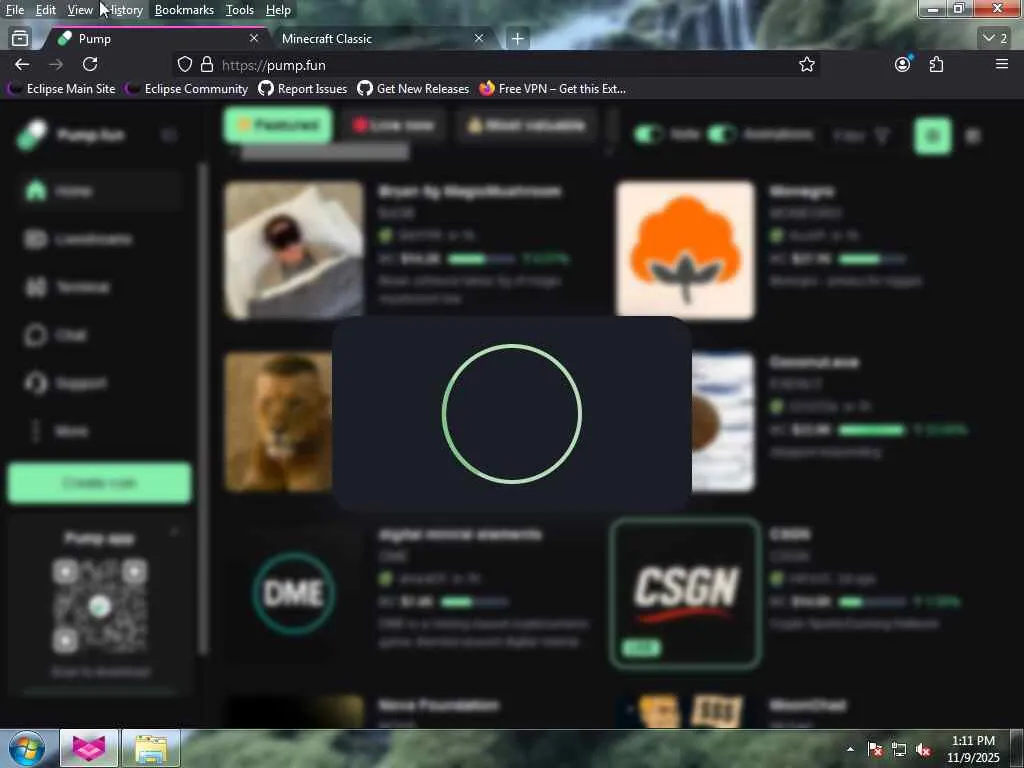Open the Terminal sidebar icon
This screenshot has width=1024, height=768.
(35, 287)
